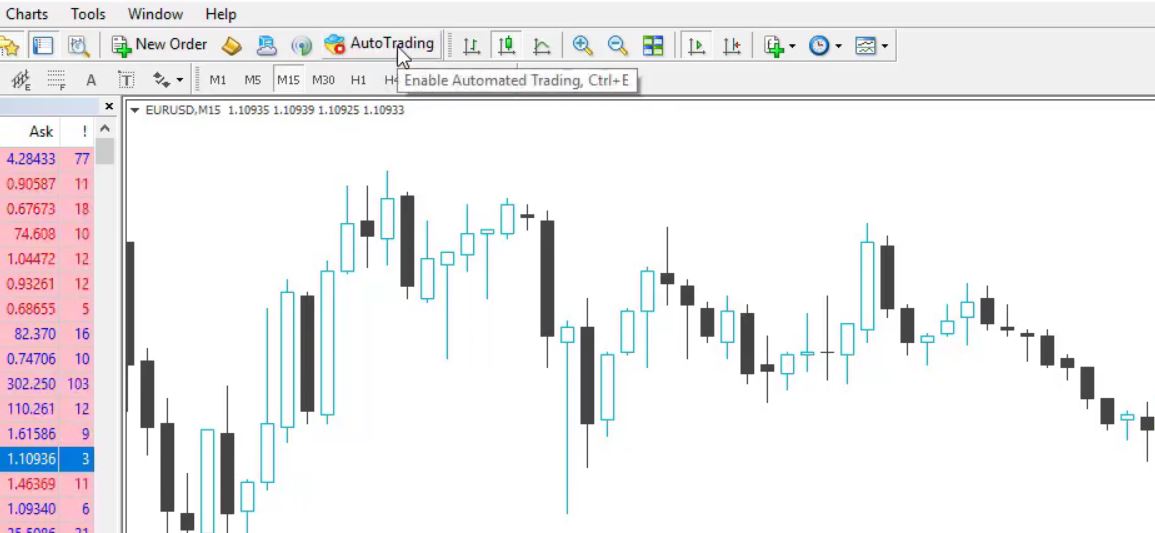The width and height of the screenshot is (1155, 533).
Task: Open the EURUSD,M15 chart title triangle
Action: 135,110
